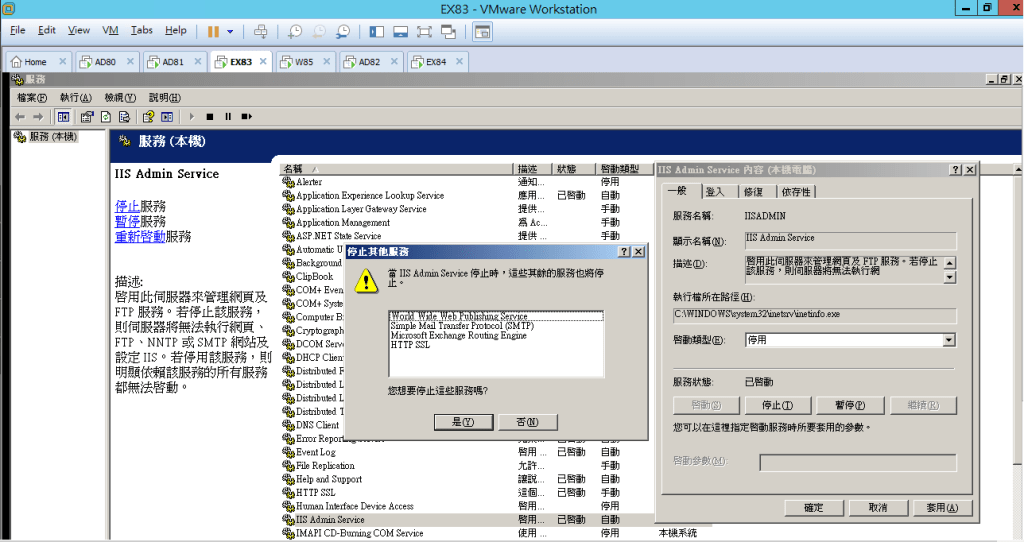Enter full screen mode from VMware toolbar
The width and height of the screenshot is (1024, 542).
point(423,31)
